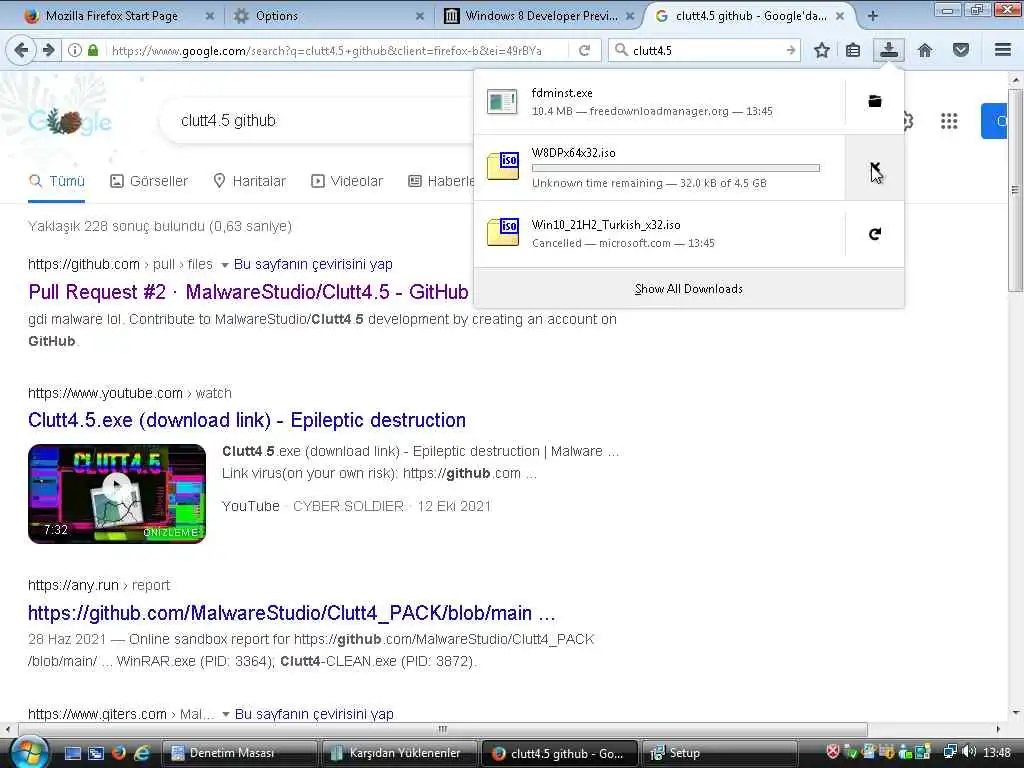Cancel the W8DPx64x32.iso download

pyautogui.click(x=875, y=168)
